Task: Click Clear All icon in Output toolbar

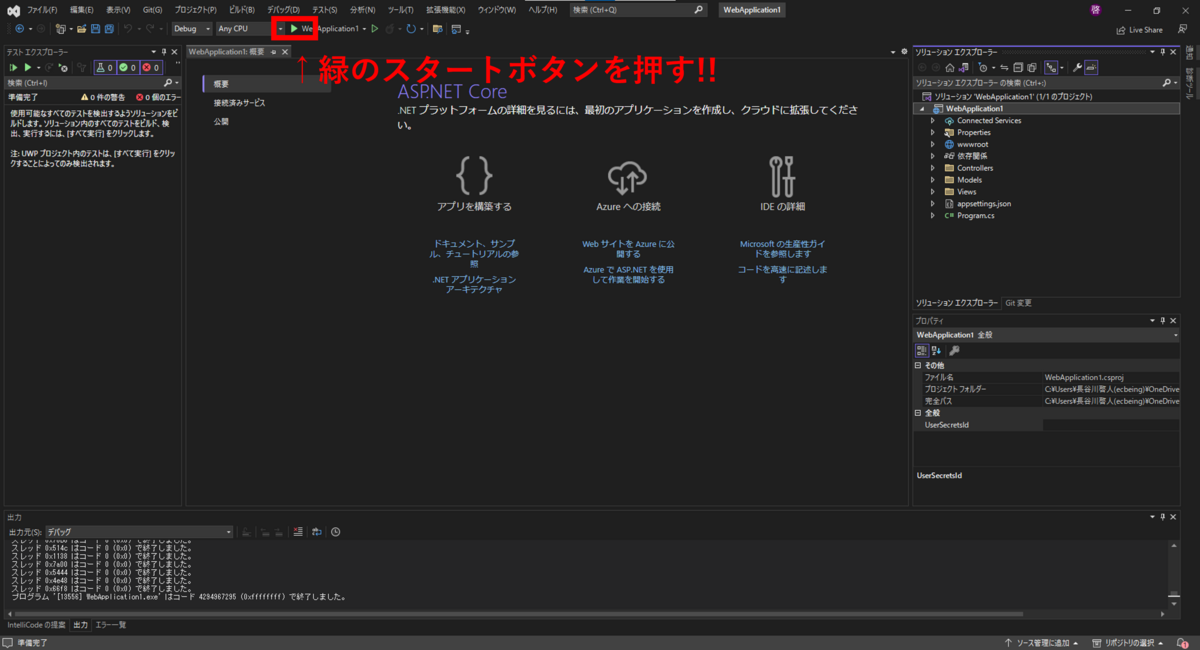Action: point(297,532)
